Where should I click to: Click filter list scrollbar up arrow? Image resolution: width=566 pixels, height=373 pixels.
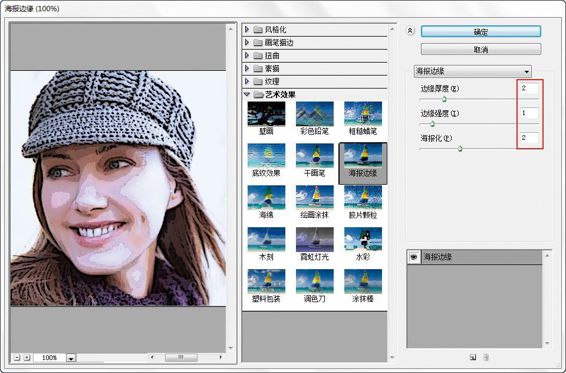point(392,29)
